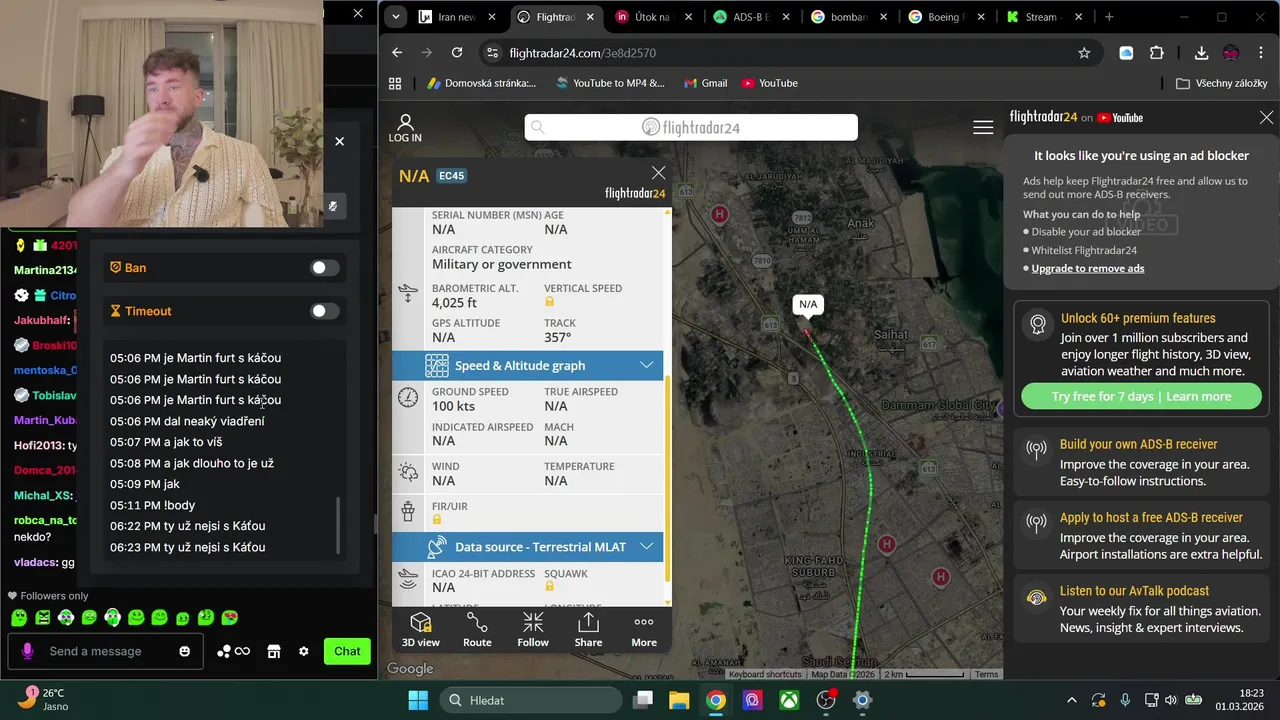Open OBS Studio from the taskbar
Viewport: 1280px width, 720px height.
point(826,700)
